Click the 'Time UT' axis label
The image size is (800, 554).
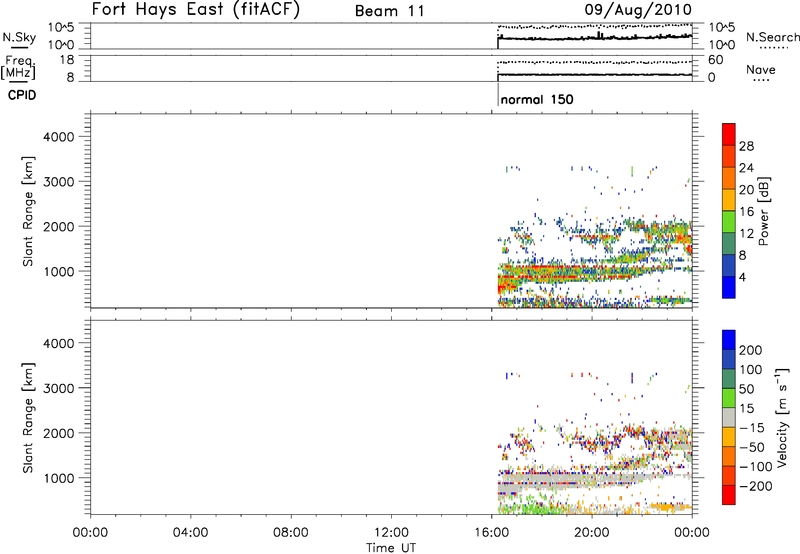coord(391,547)
